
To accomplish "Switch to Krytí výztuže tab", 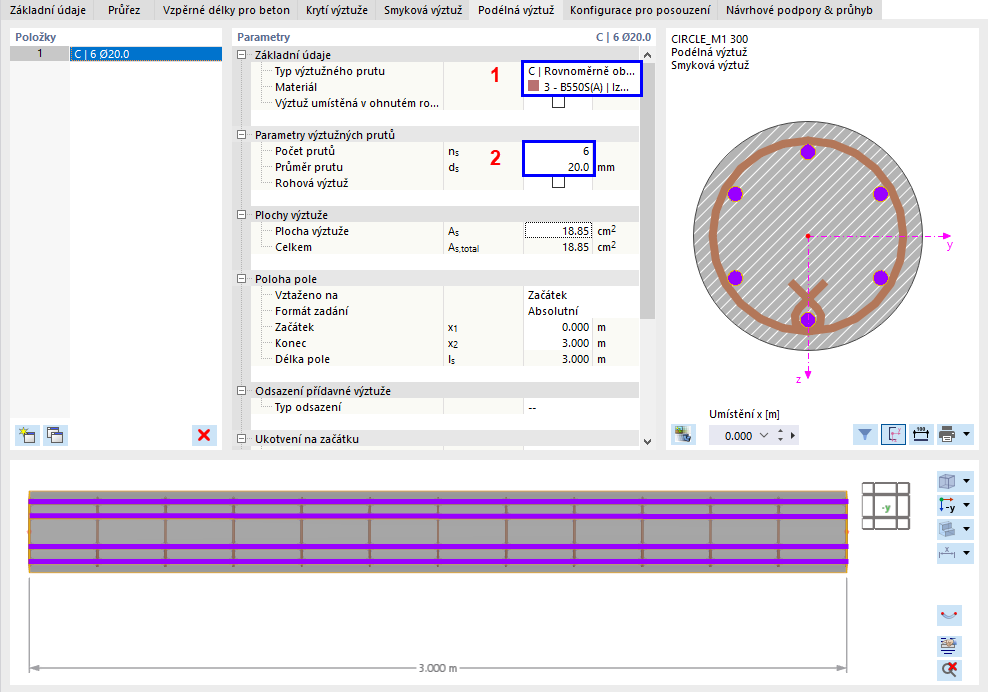I will coord(336,10).
